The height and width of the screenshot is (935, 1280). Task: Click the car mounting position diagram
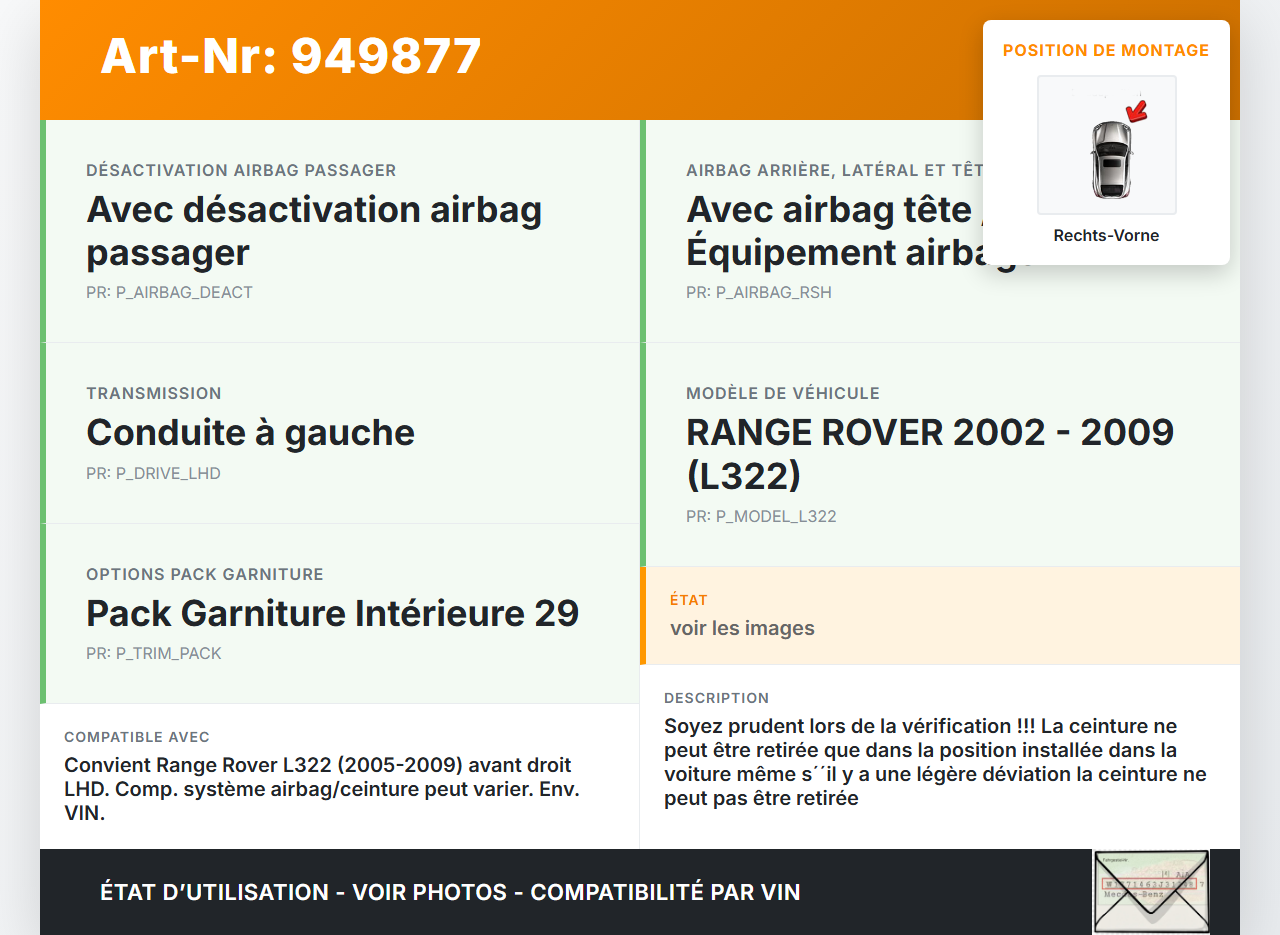click(x=1106, y=144)
